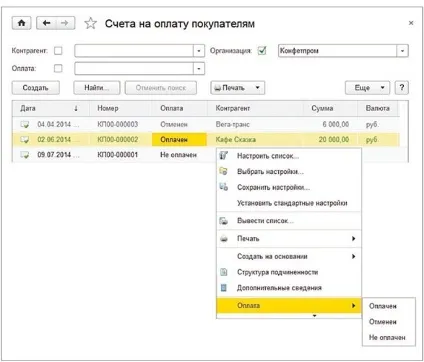
Task: Open the Оплата filter dropdown list
Action: tap(199, 69)
